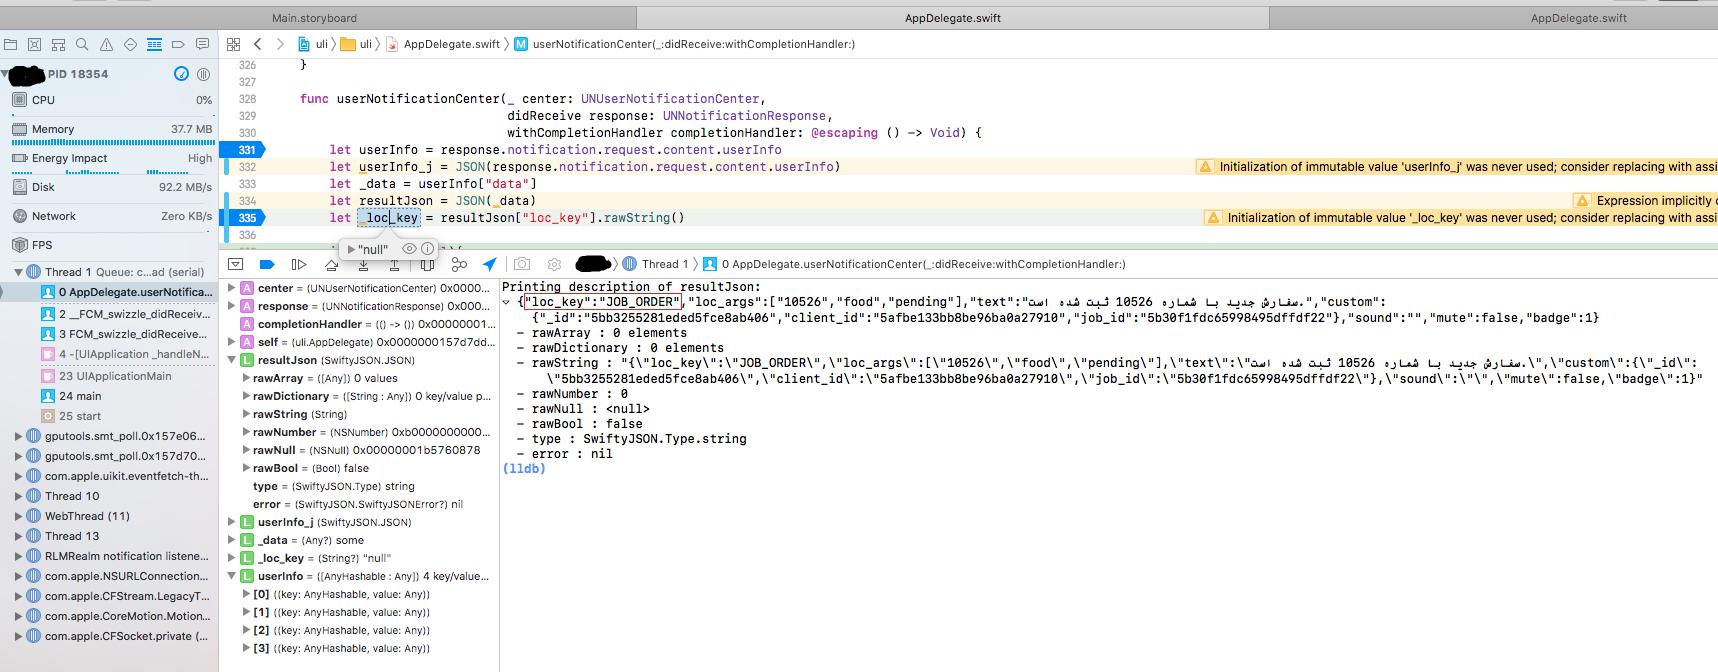This screenshot has width=1718, height=672.
Task: Step out of the function
Action: pyautogui.click(x=395, y=264)
